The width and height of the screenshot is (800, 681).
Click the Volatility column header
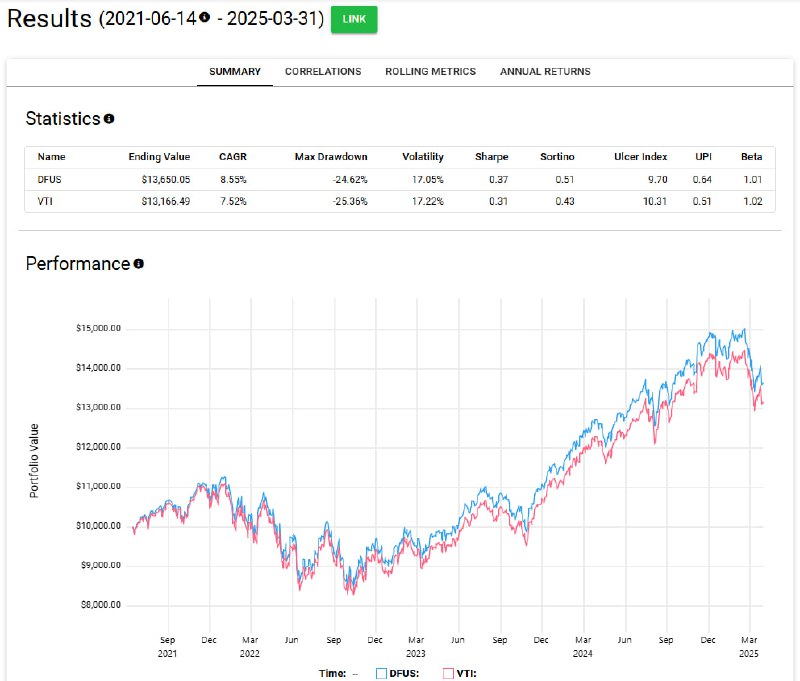coord(422,157)
